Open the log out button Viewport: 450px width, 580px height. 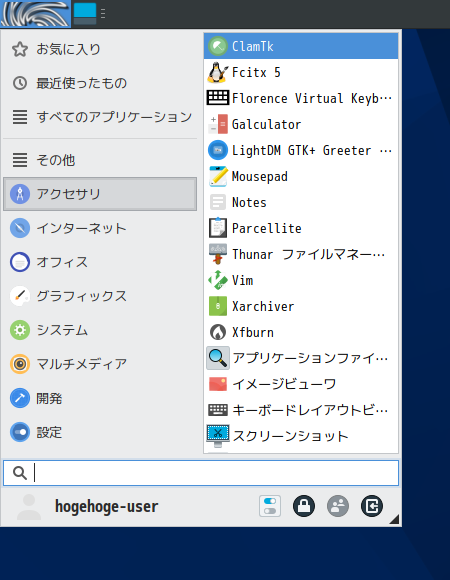click(372, 506)
